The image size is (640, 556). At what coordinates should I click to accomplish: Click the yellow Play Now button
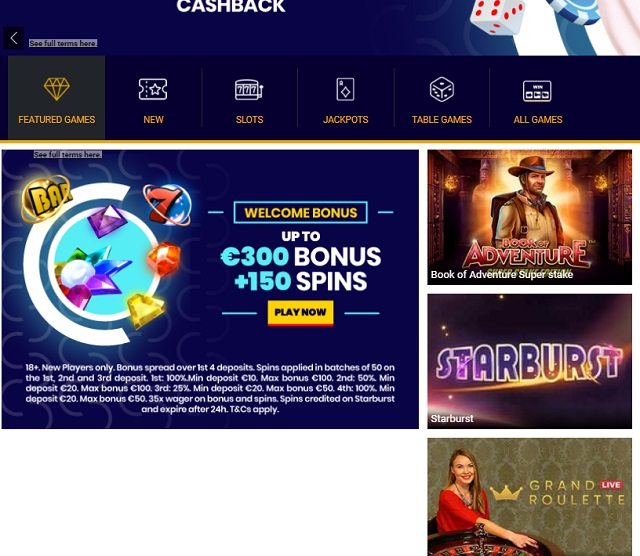301,313
